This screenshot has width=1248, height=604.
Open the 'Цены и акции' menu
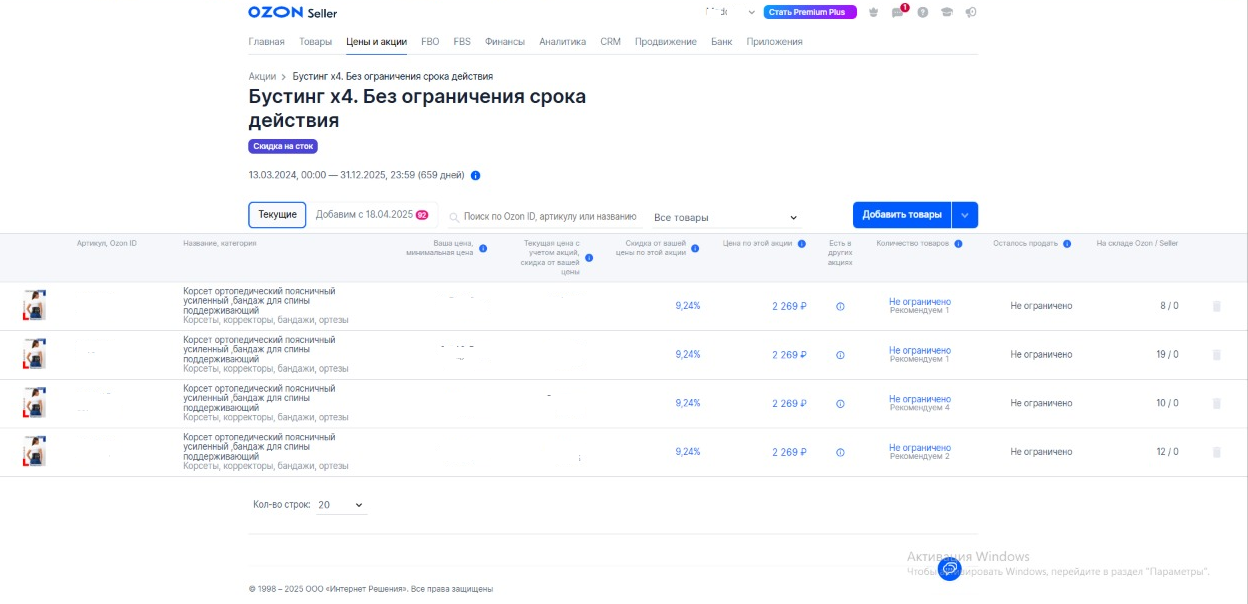376,42
